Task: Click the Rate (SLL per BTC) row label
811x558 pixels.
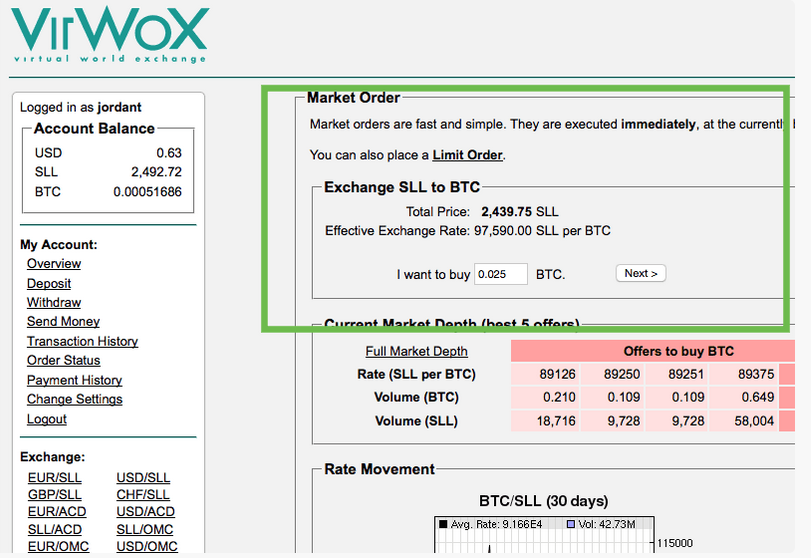Action: click(x=416, y=374)
